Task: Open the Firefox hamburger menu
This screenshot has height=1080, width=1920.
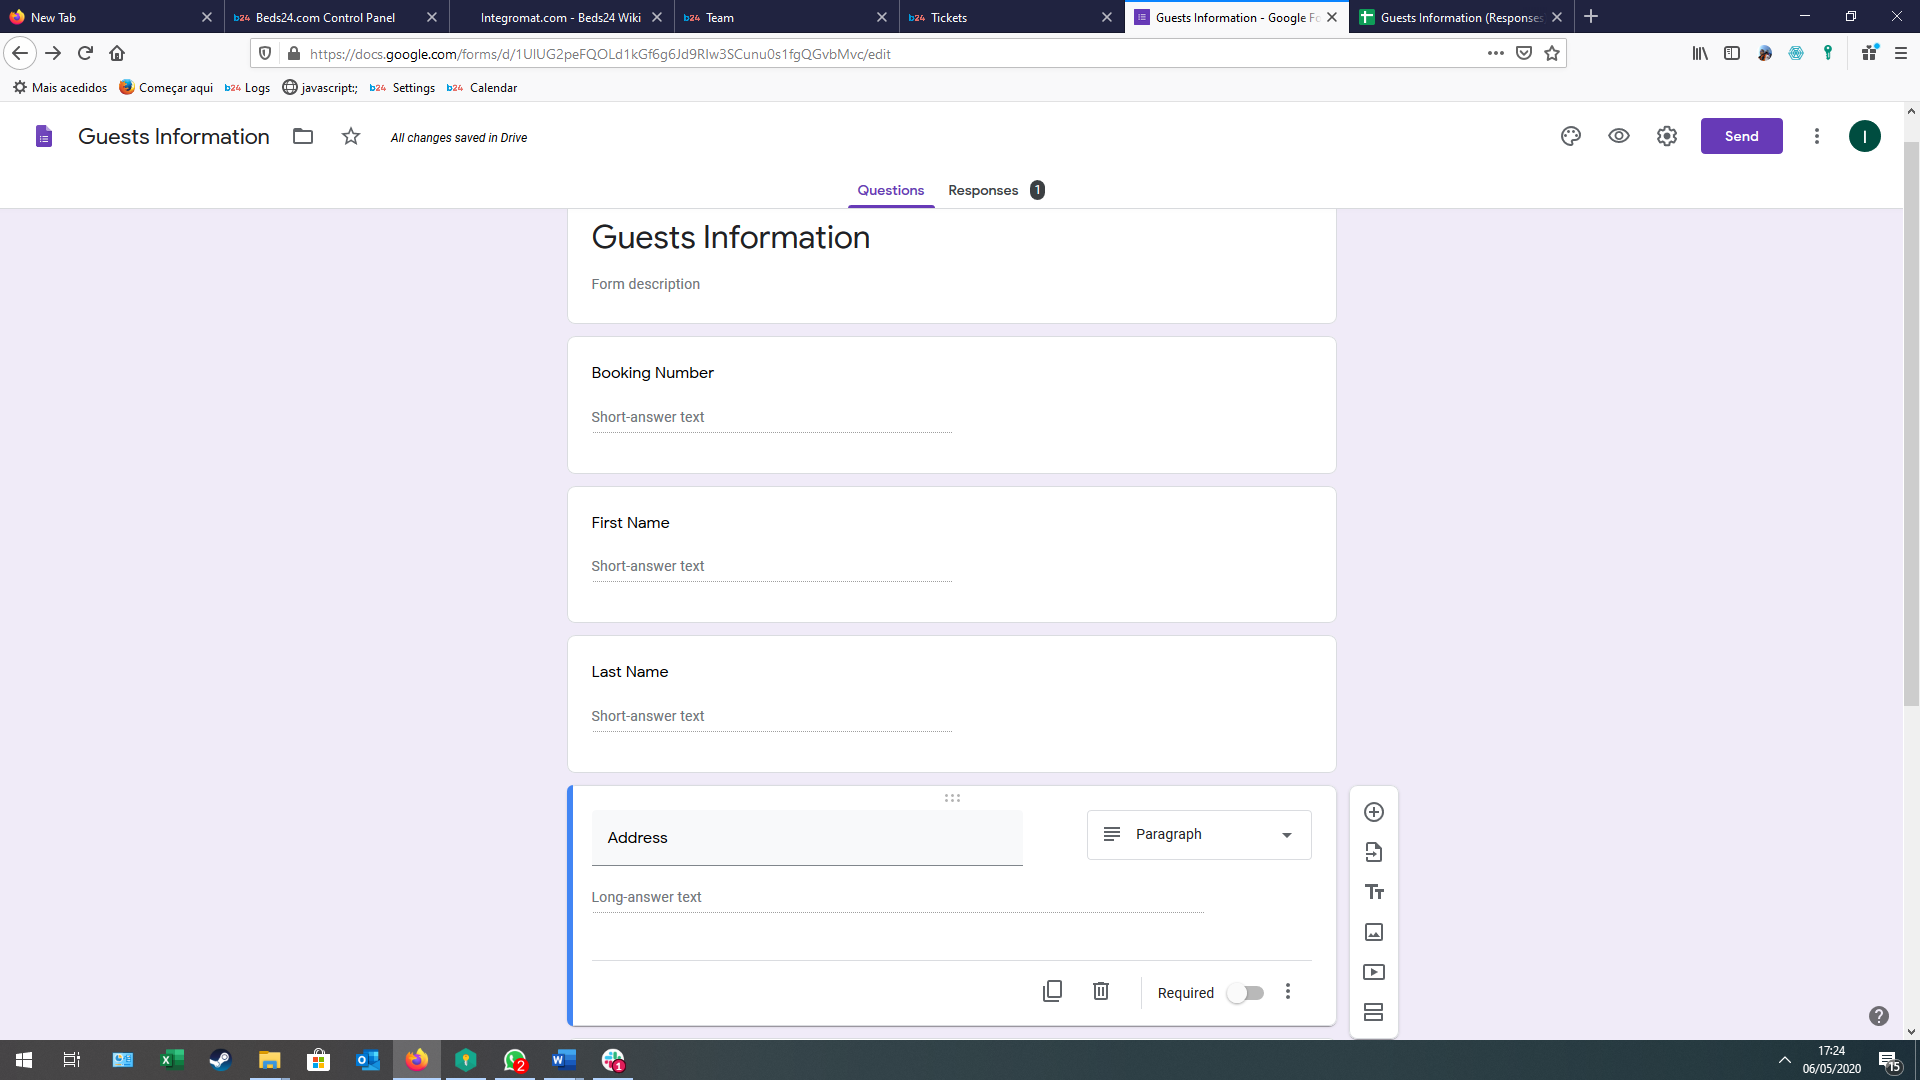Action: [1901, 54]
